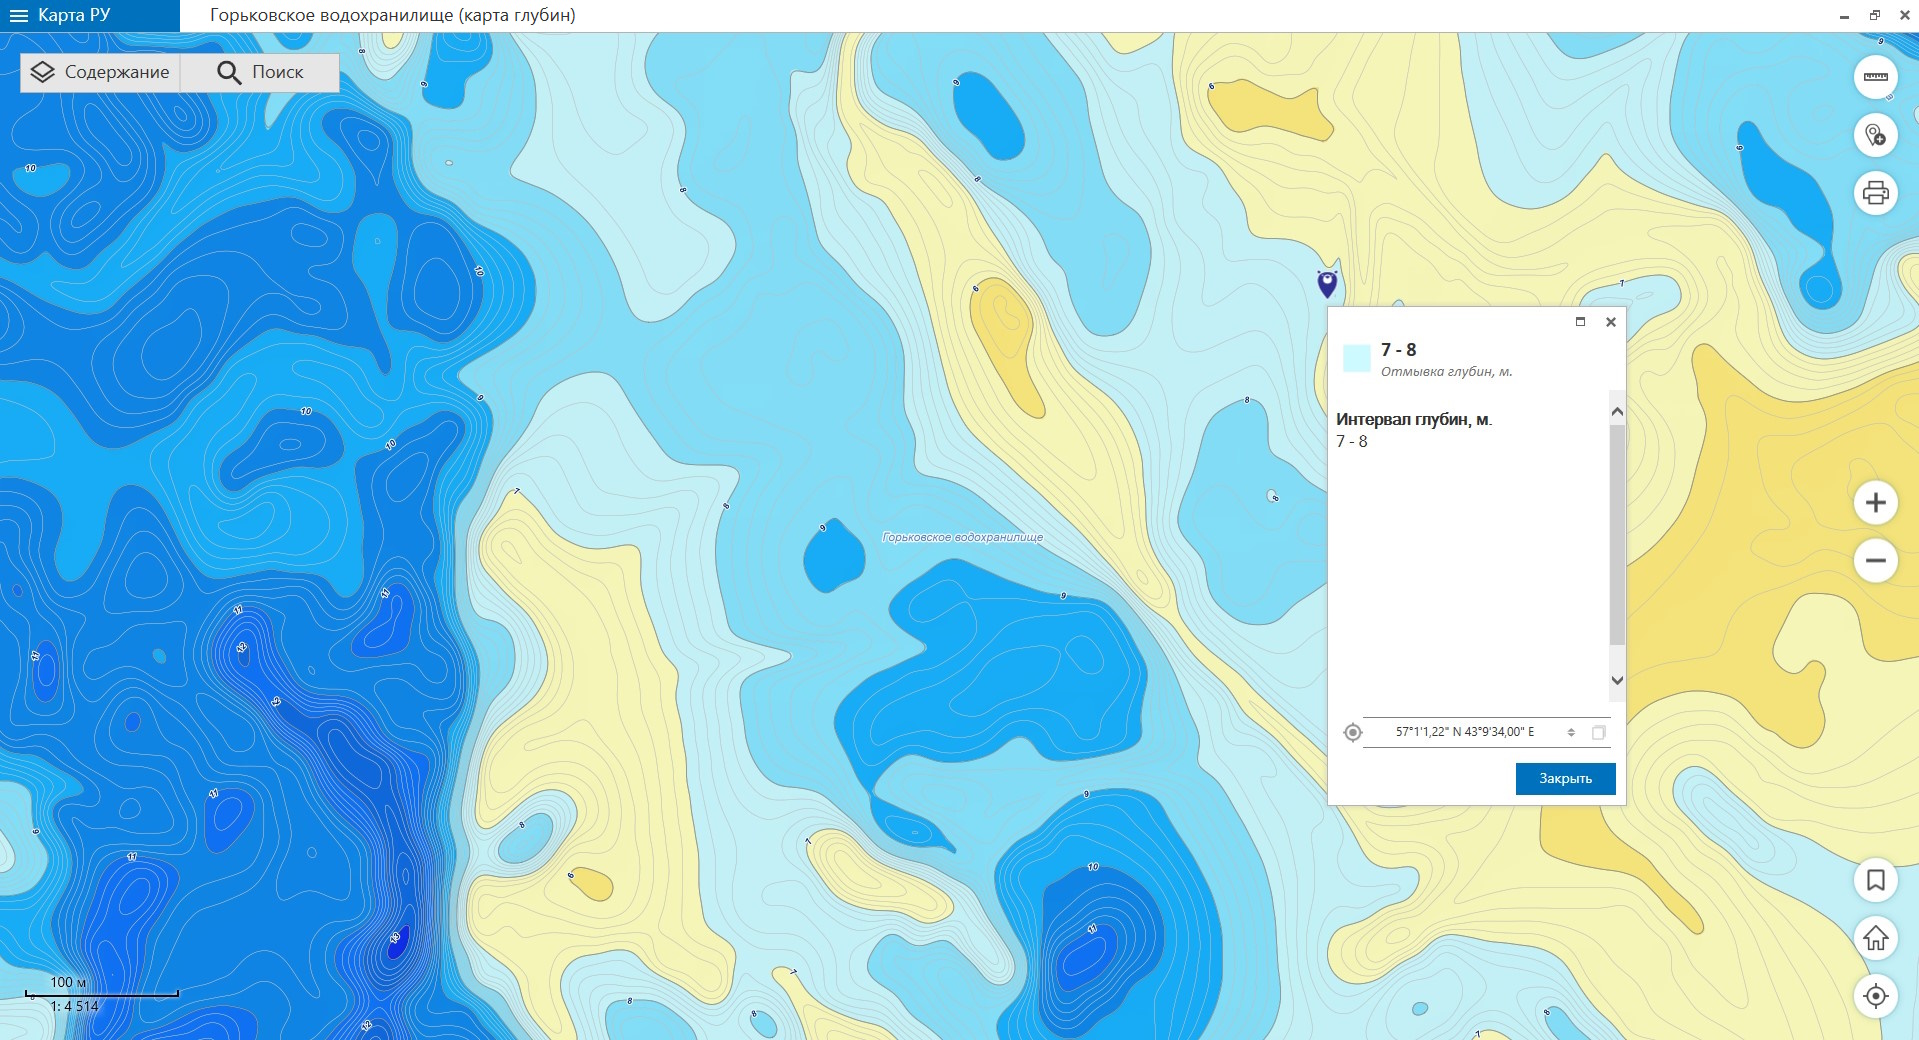Open the bookmarks button
The height and width of the screenshot is (1040, 1919).
coord(1875,880)
